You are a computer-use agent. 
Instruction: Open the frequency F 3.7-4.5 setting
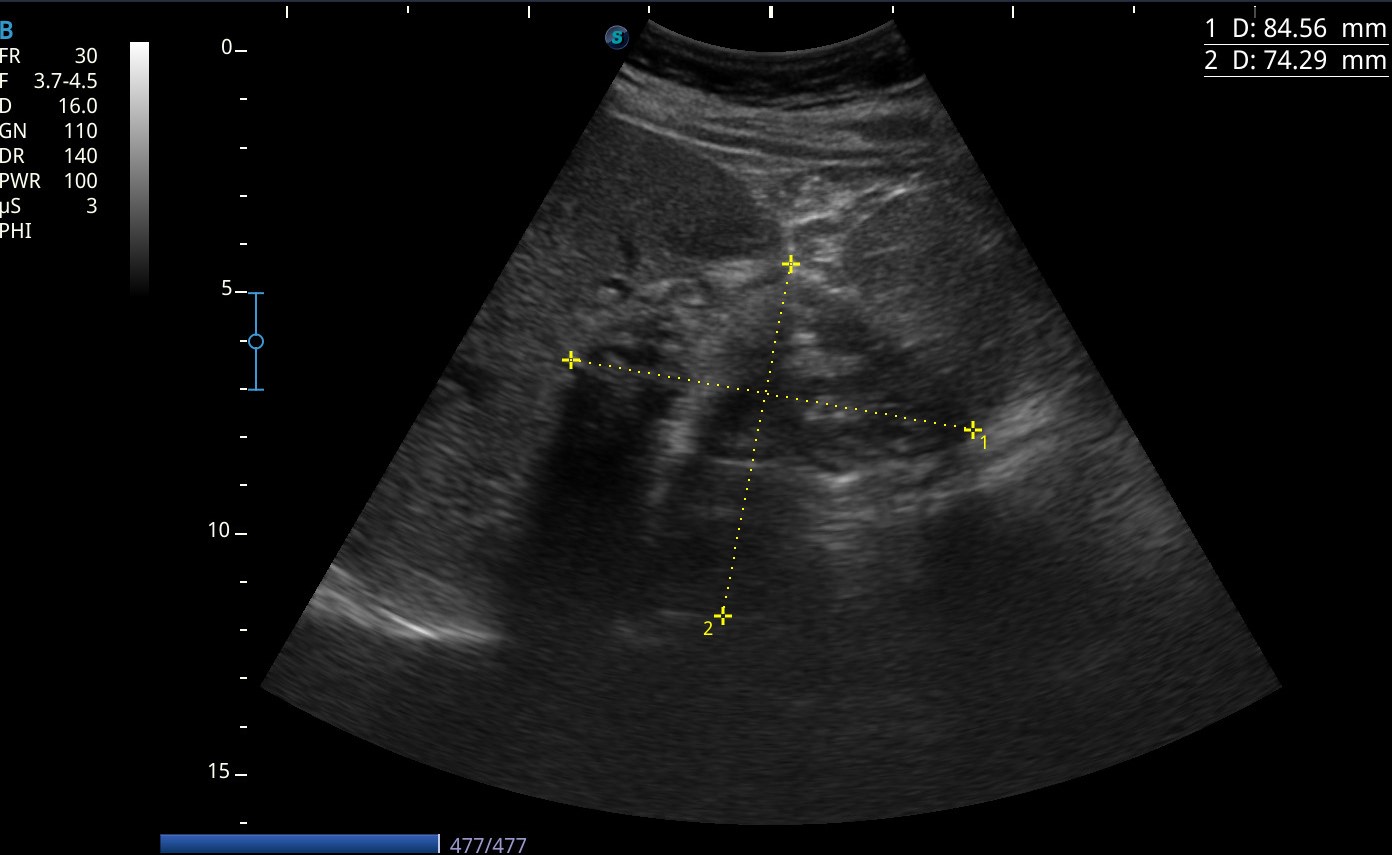(48, 82)
